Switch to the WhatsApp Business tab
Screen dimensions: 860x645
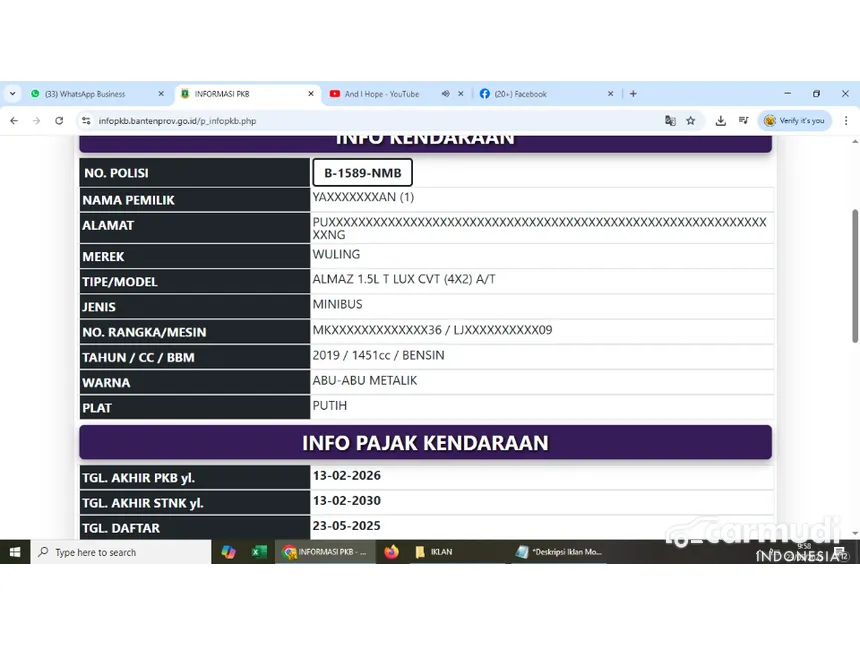pyautogui.click(x=97, y=94)
